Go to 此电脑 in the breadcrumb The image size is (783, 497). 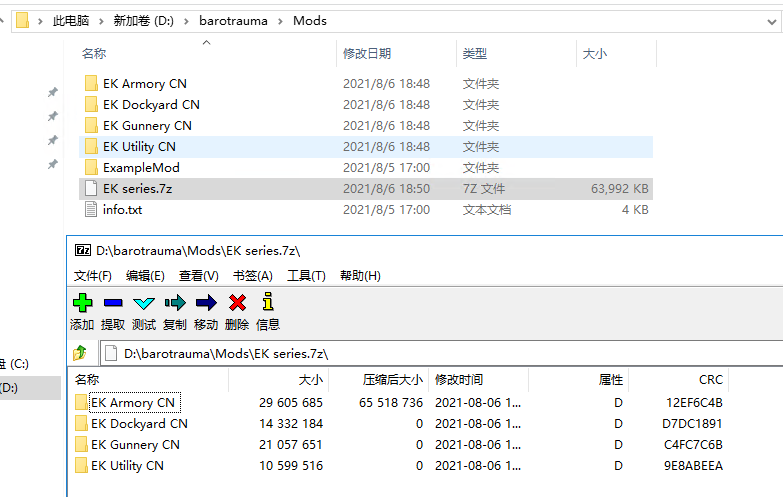click(71, 20)
